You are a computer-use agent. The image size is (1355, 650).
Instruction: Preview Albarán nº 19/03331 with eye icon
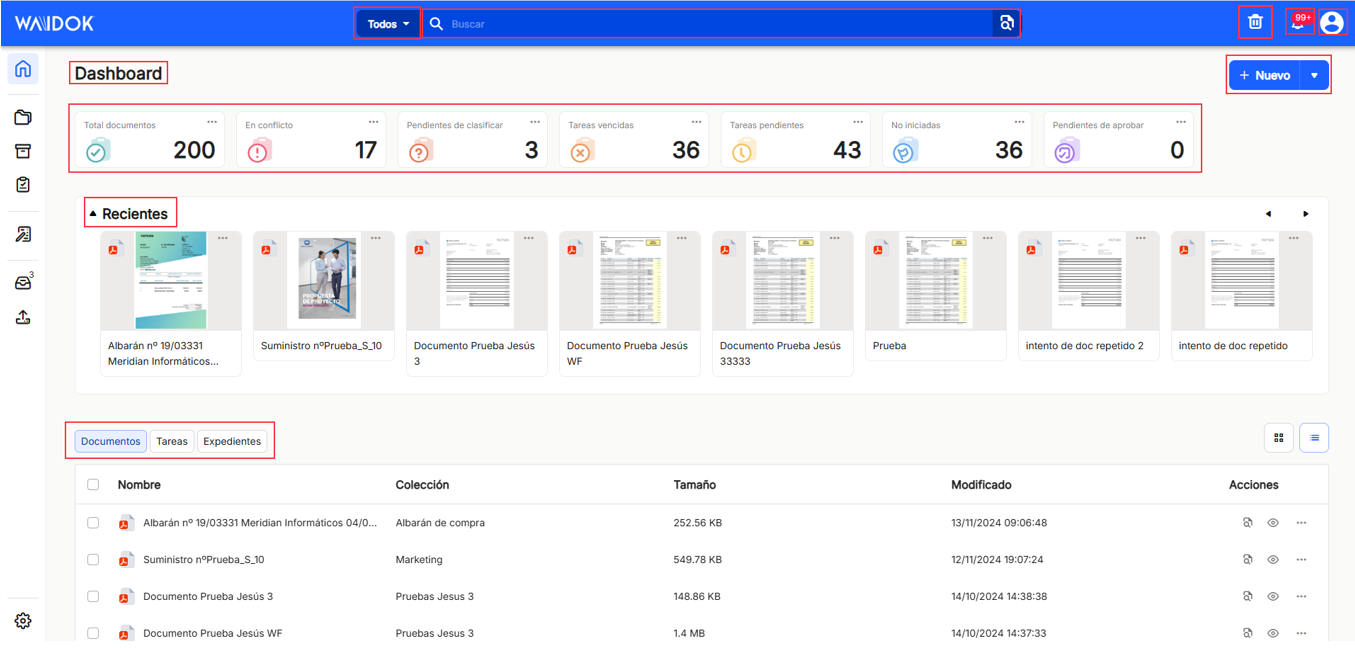pyautogui.click(x=1273, y=522)
